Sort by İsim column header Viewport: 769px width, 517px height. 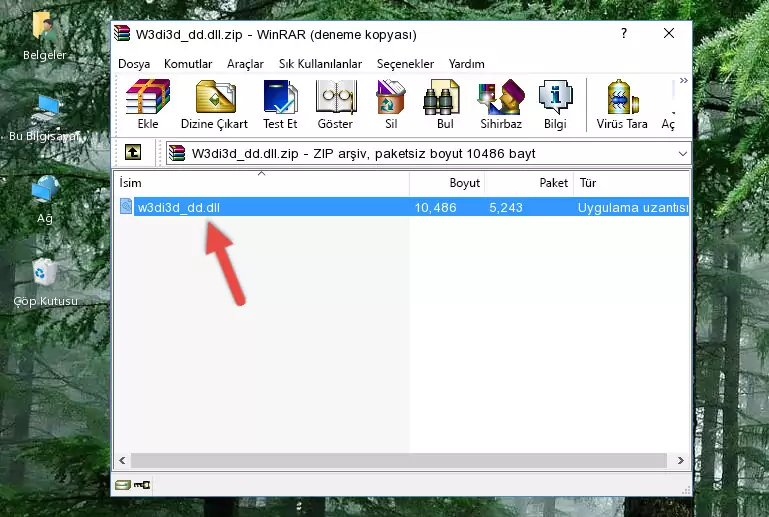pos(262,182)
